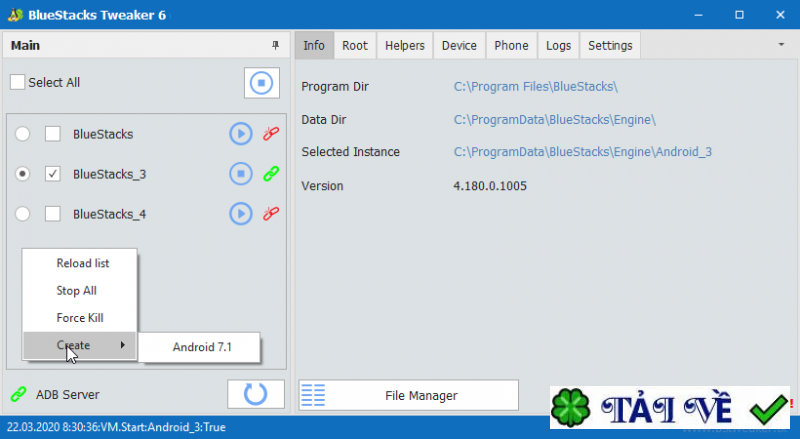Pin the Main panel
The height and width of the screenshot is (439, 800).
tap(276, 45)
